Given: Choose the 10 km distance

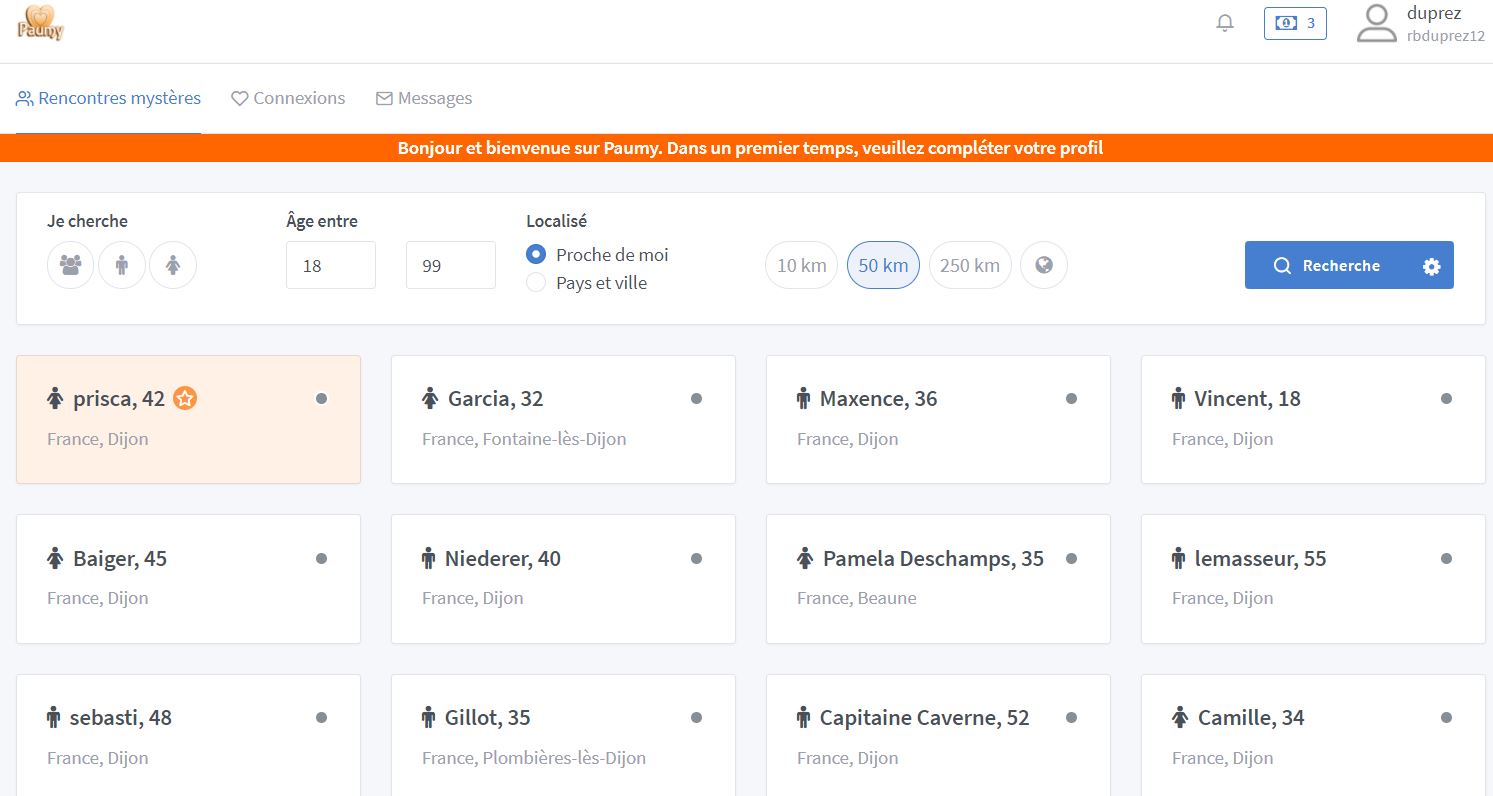Looking at the screenshot, I should (x=801, y=265).
